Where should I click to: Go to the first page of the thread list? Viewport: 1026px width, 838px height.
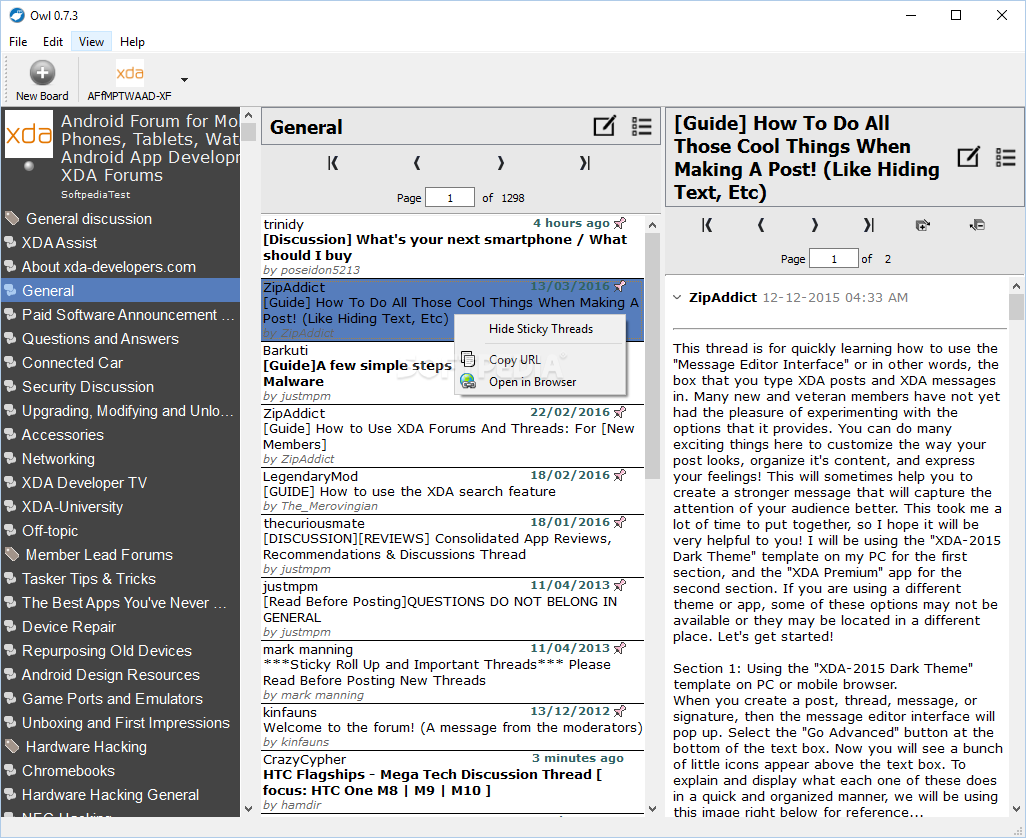(x=333, y=164)
